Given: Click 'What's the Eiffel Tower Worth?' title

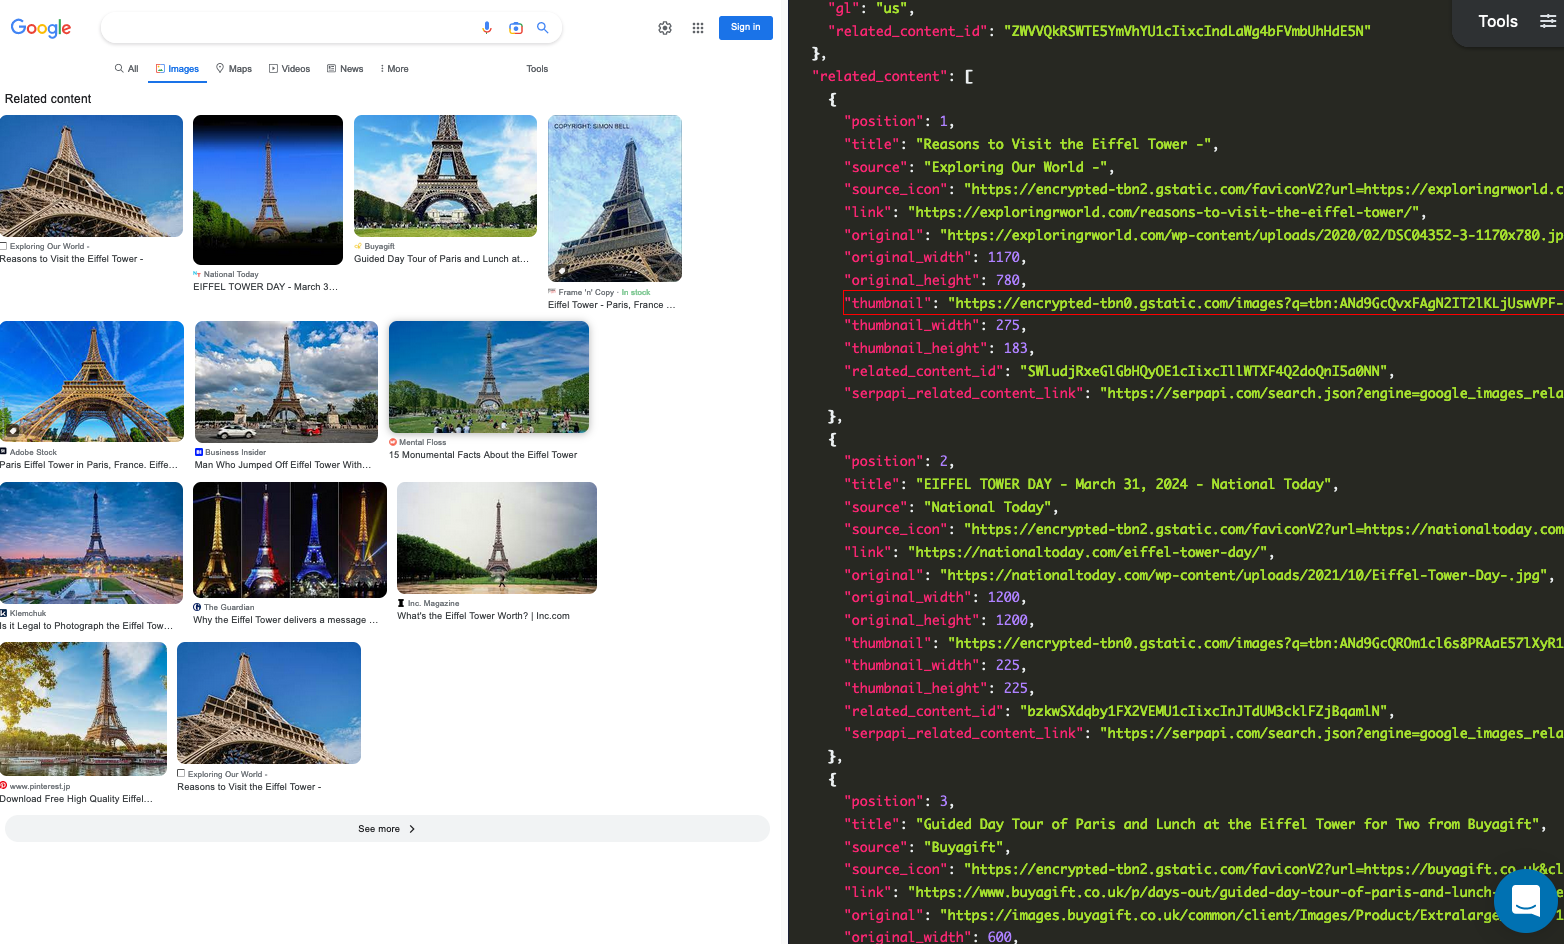Looking at the screenshot, I should [x=483, y=616].
